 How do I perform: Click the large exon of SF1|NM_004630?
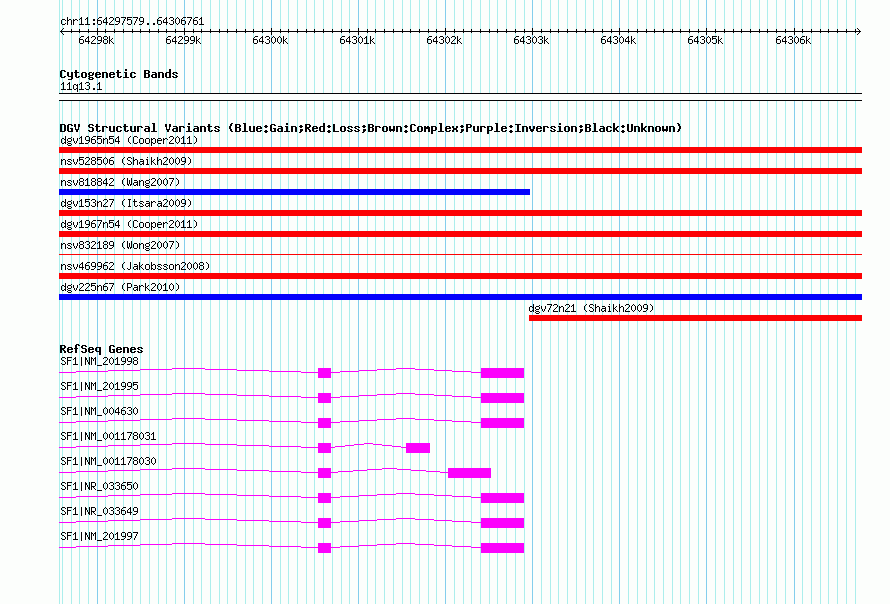pos(502,423)
